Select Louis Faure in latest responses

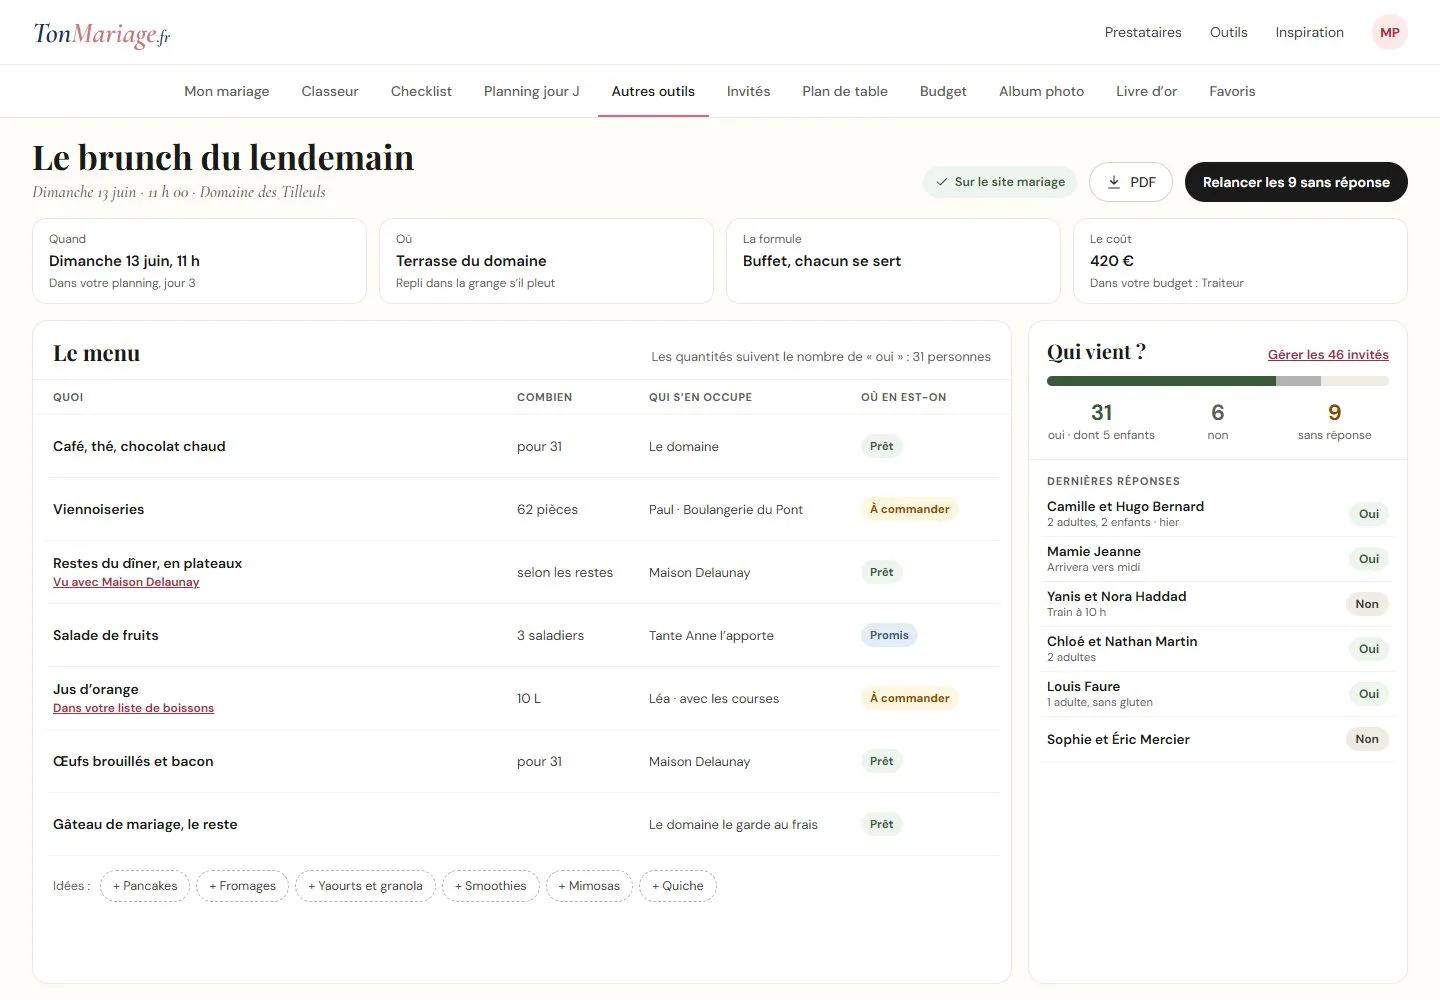point(1217,694)
